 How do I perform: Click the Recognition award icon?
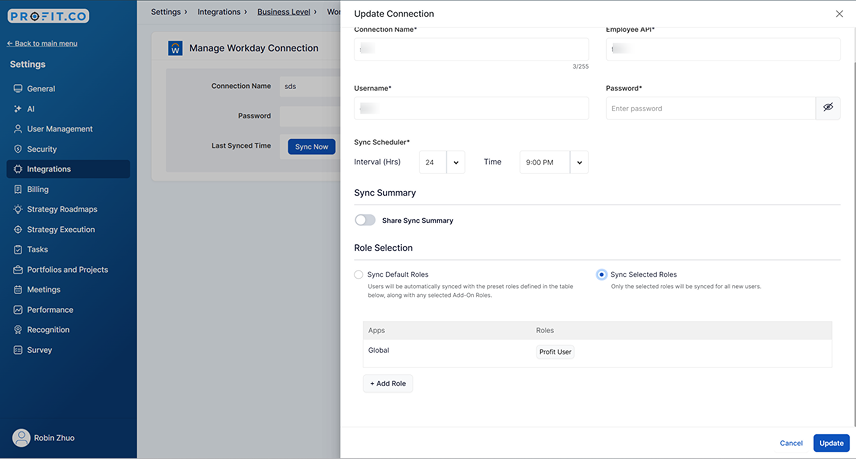(x=18, y=330)
